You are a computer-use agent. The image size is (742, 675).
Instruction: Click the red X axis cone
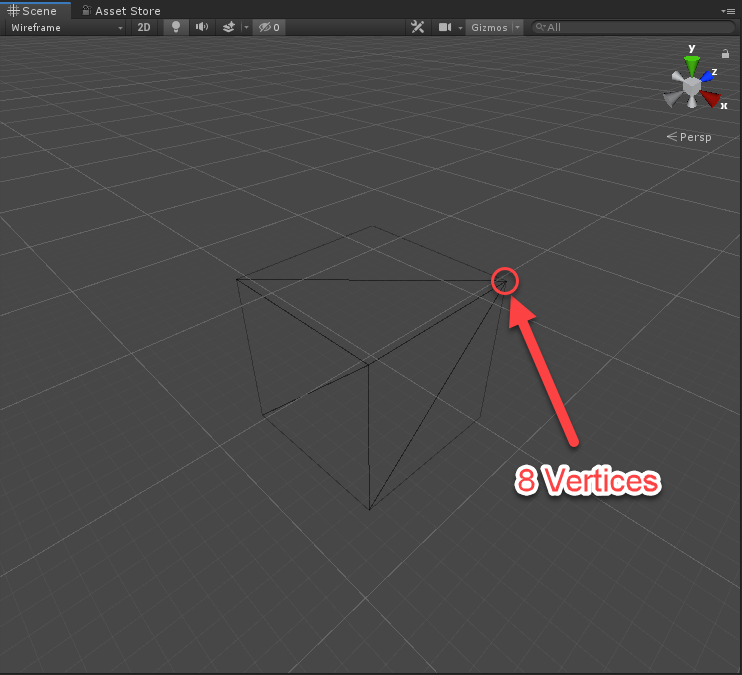click(711, 98)
